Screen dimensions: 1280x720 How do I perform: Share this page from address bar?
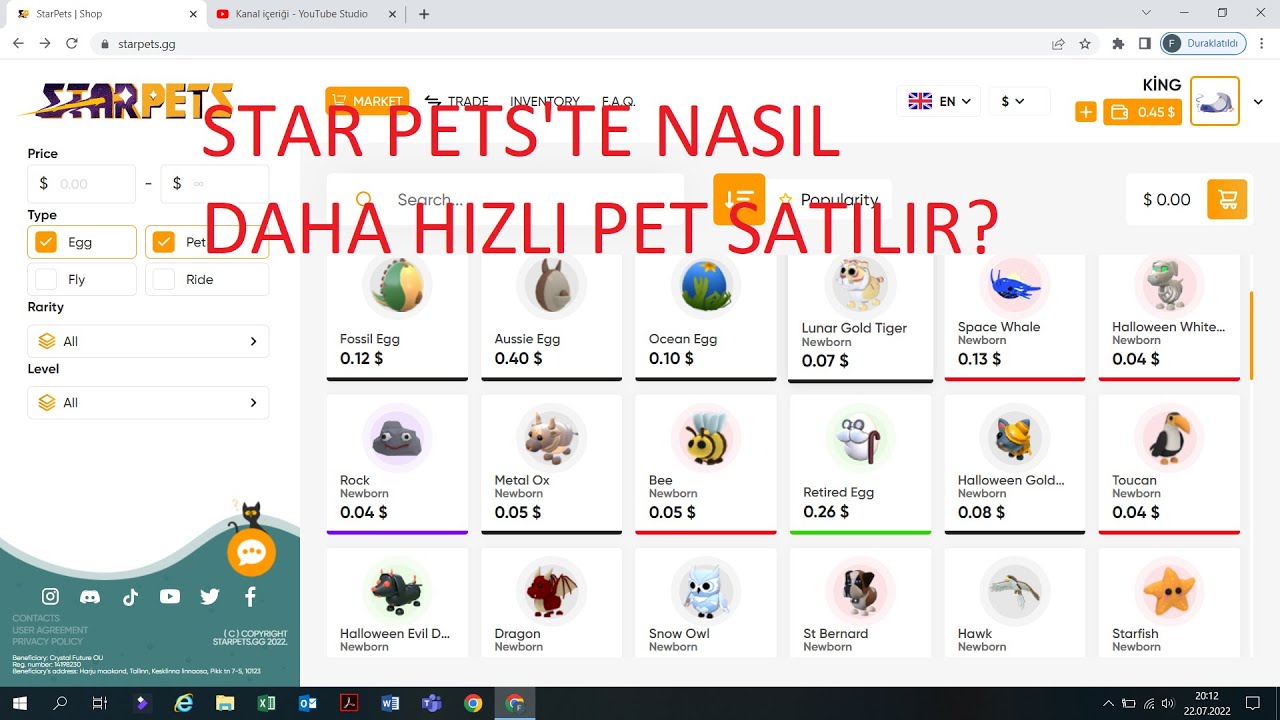[1058, 44]
